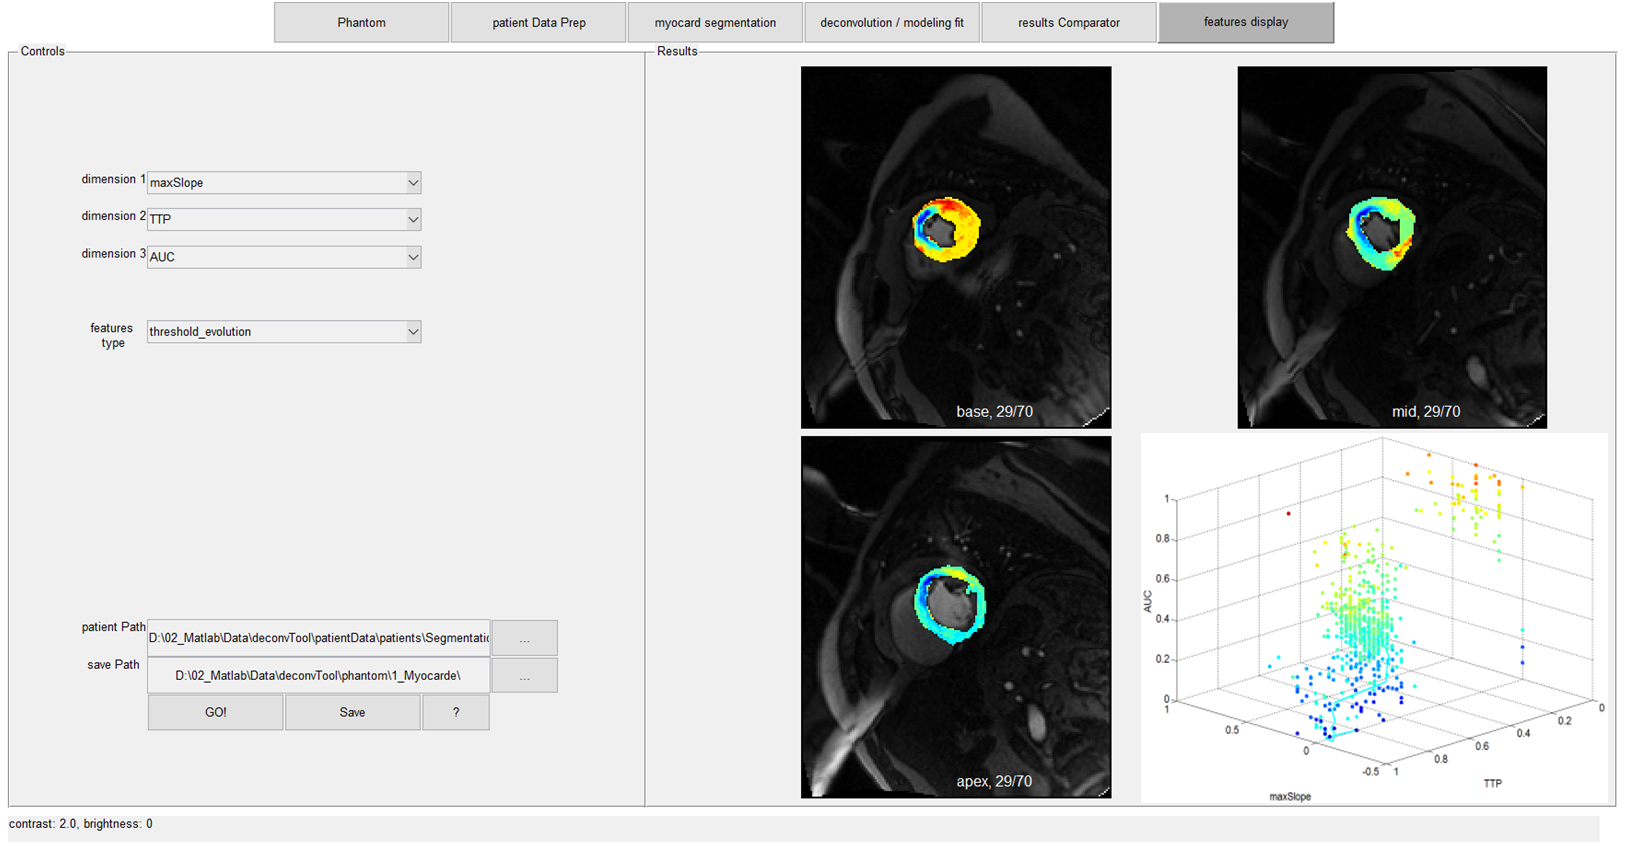Screen dimensions: 1626x851
Task: Open the Phantom tab
Action: (x=361, y=22)
